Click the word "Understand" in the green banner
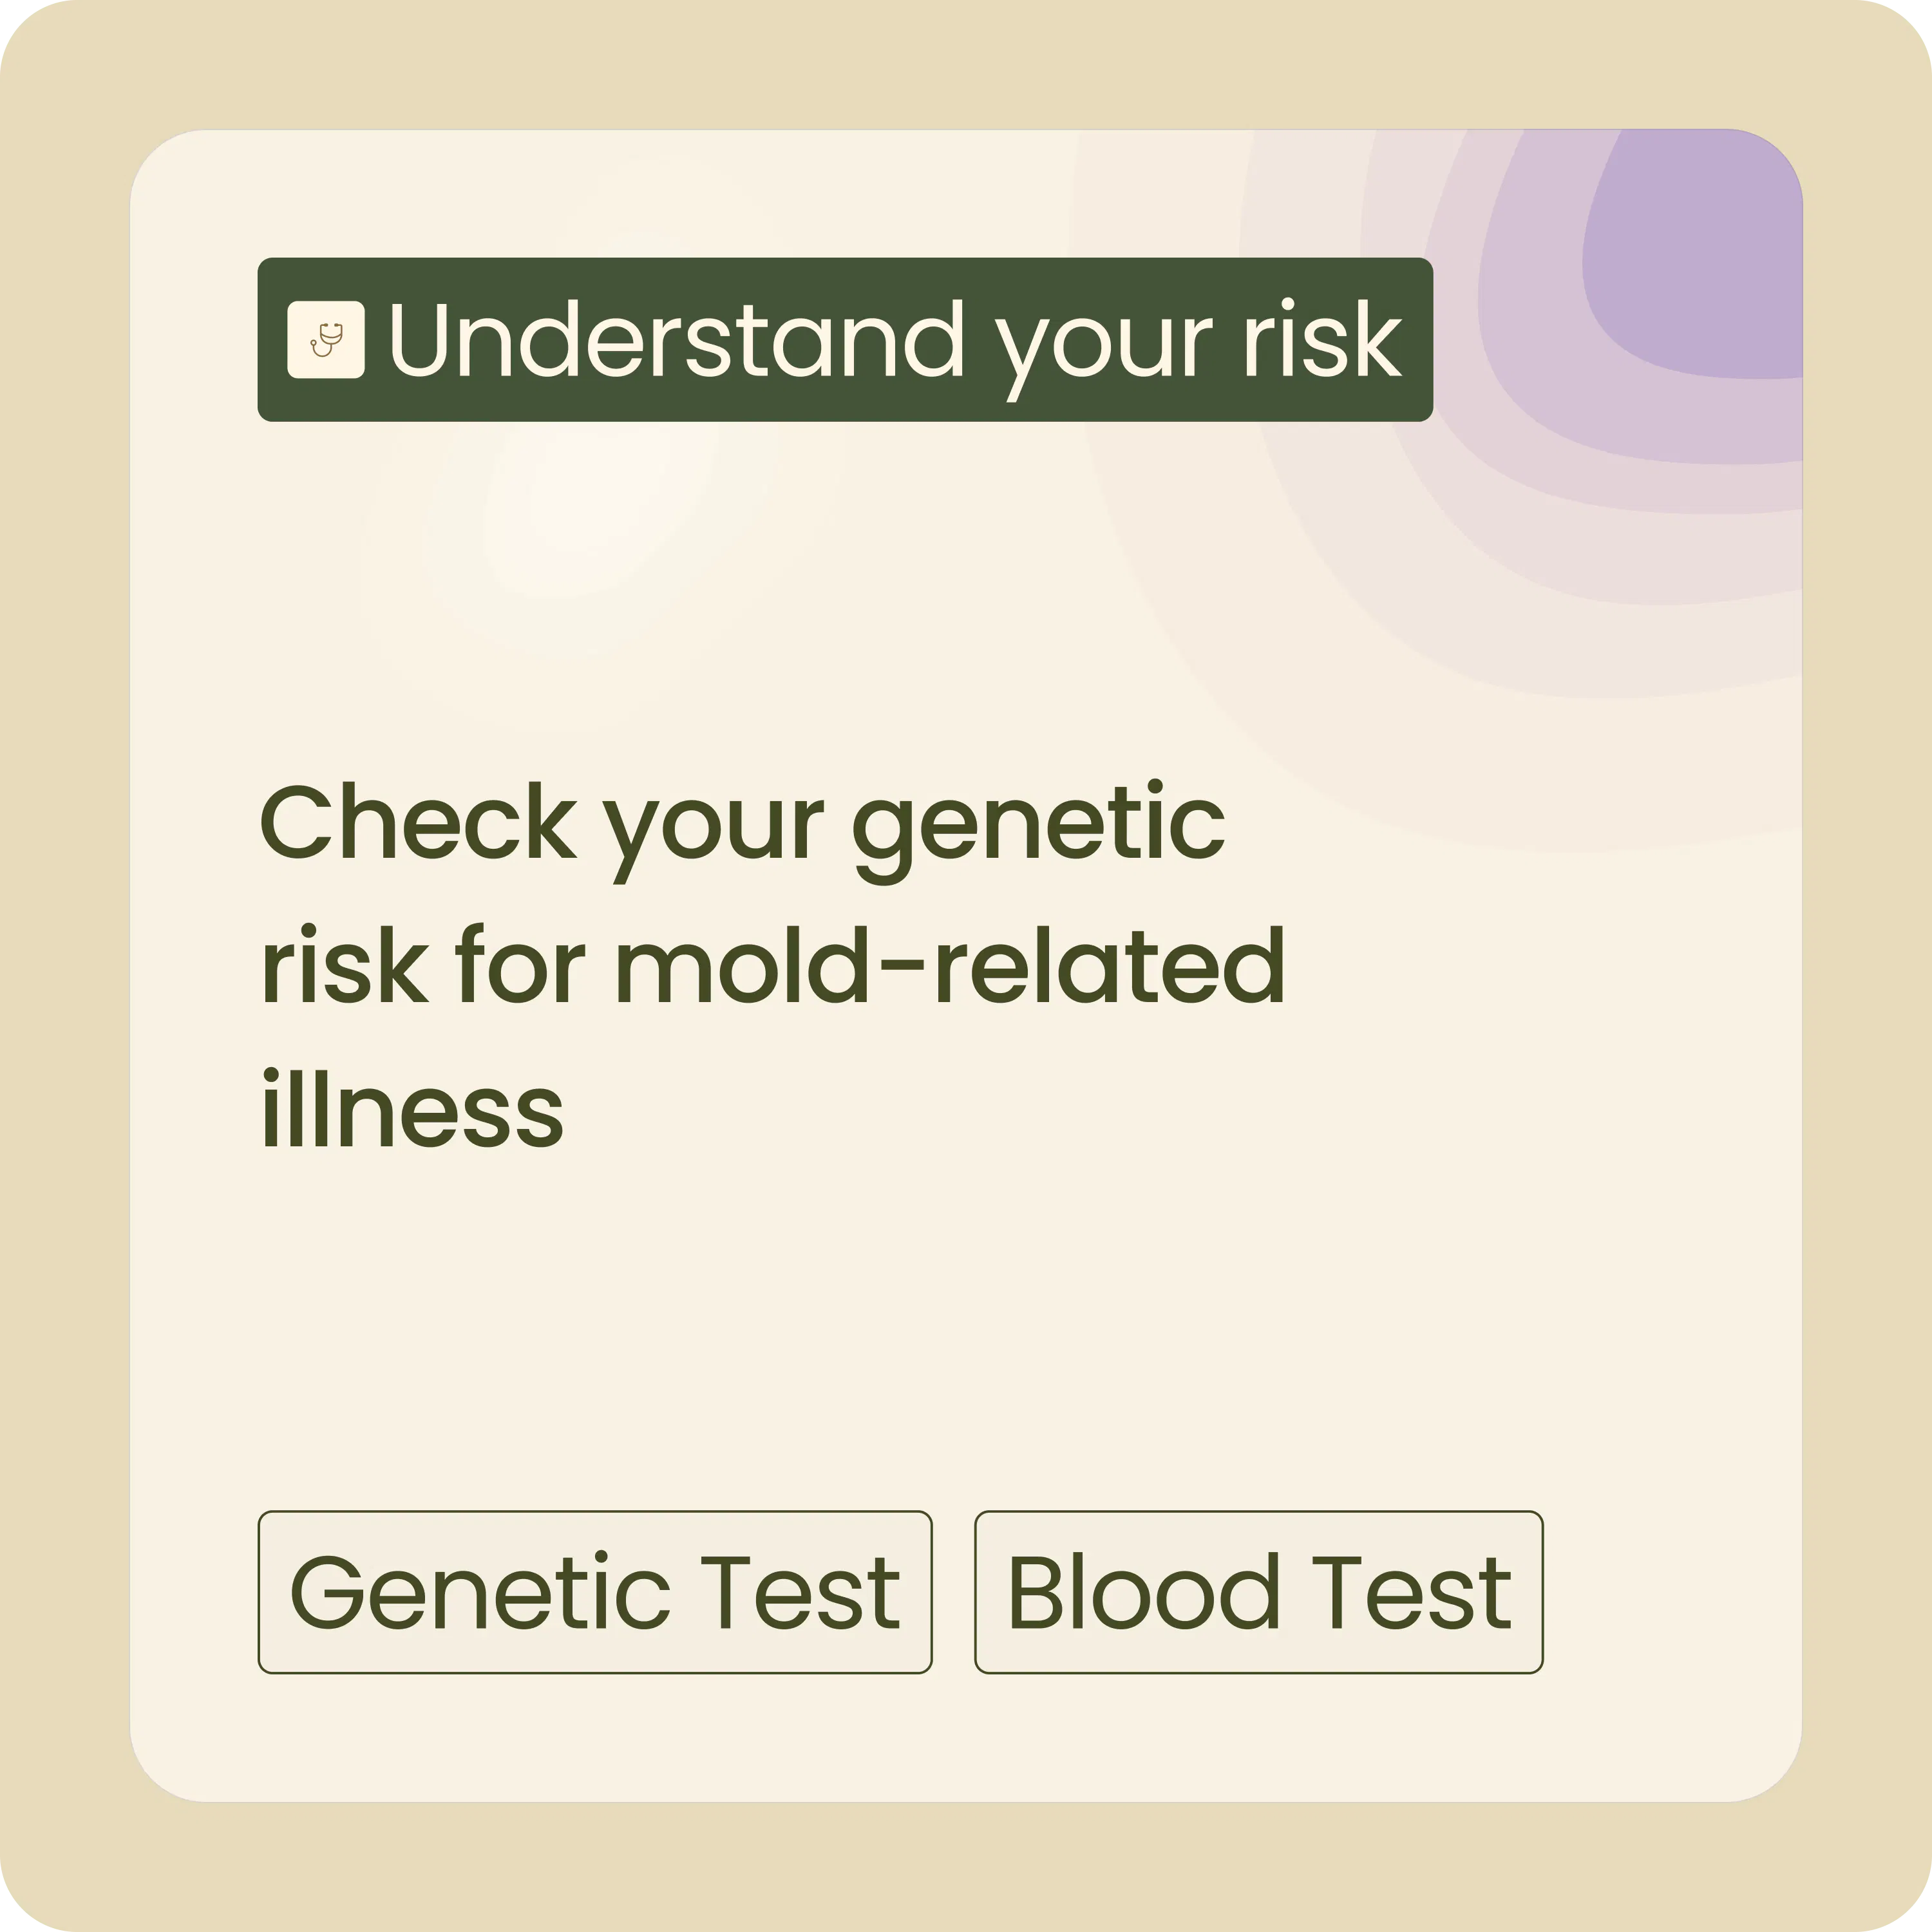This screenshot has width=1932, height=1932. [676, 340]
